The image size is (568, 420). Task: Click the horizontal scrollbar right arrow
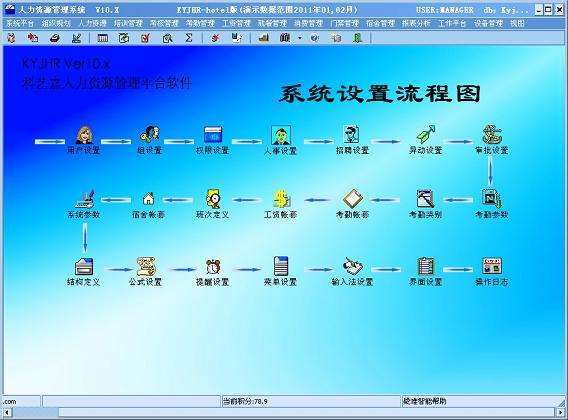coord(560,412)
